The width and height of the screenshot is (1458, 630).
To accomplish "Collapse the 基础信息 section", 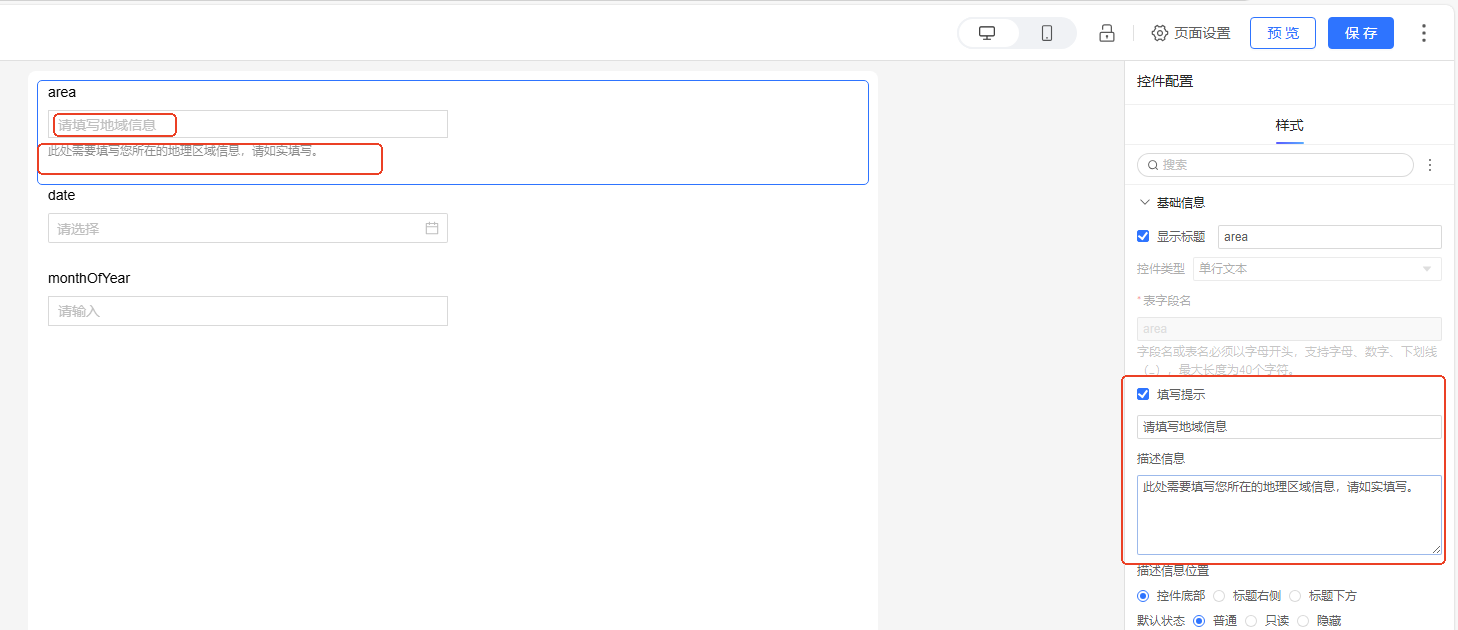I will [1145, 202].
